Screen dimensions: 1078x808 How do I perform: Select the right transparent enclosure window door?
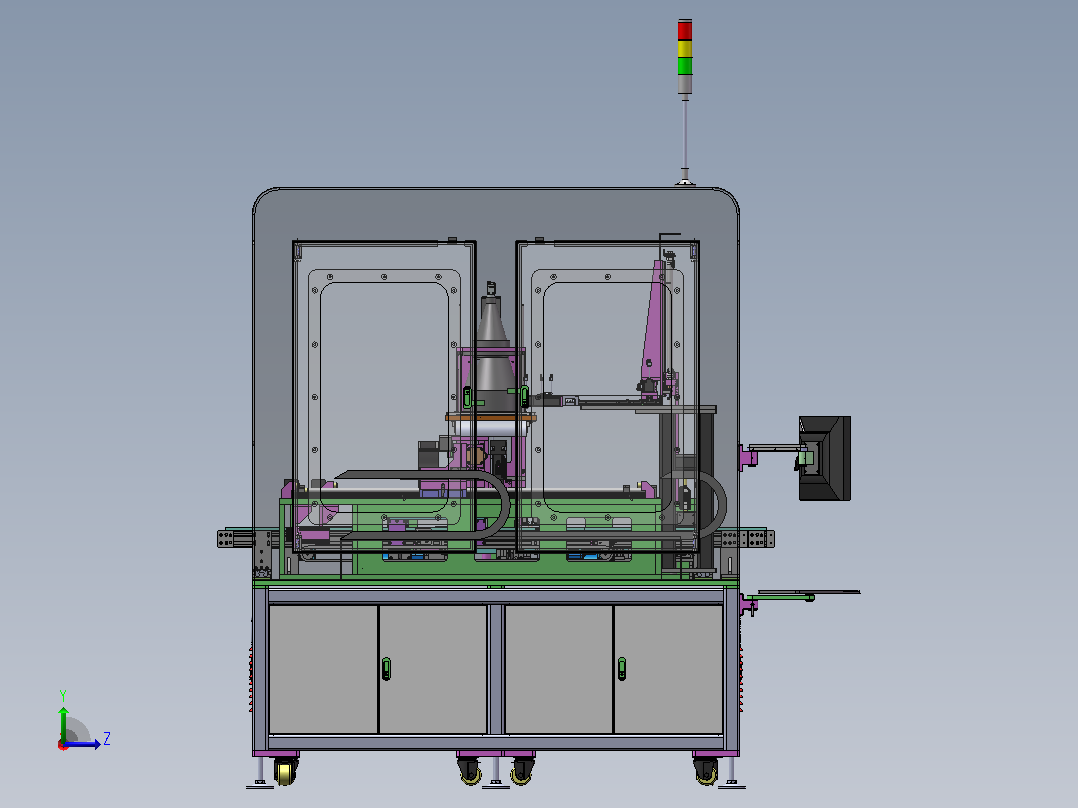608,396
